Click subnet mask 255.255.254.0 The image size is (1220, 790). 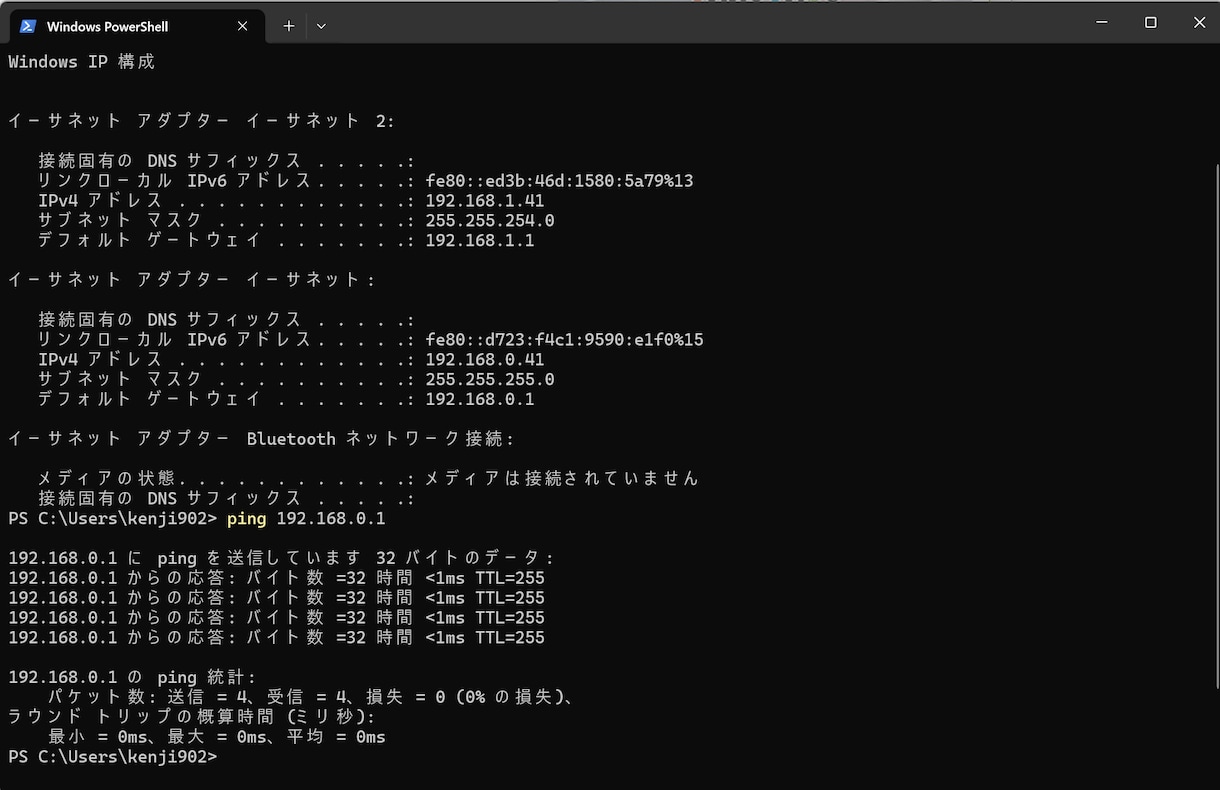[x=489, y=221]
